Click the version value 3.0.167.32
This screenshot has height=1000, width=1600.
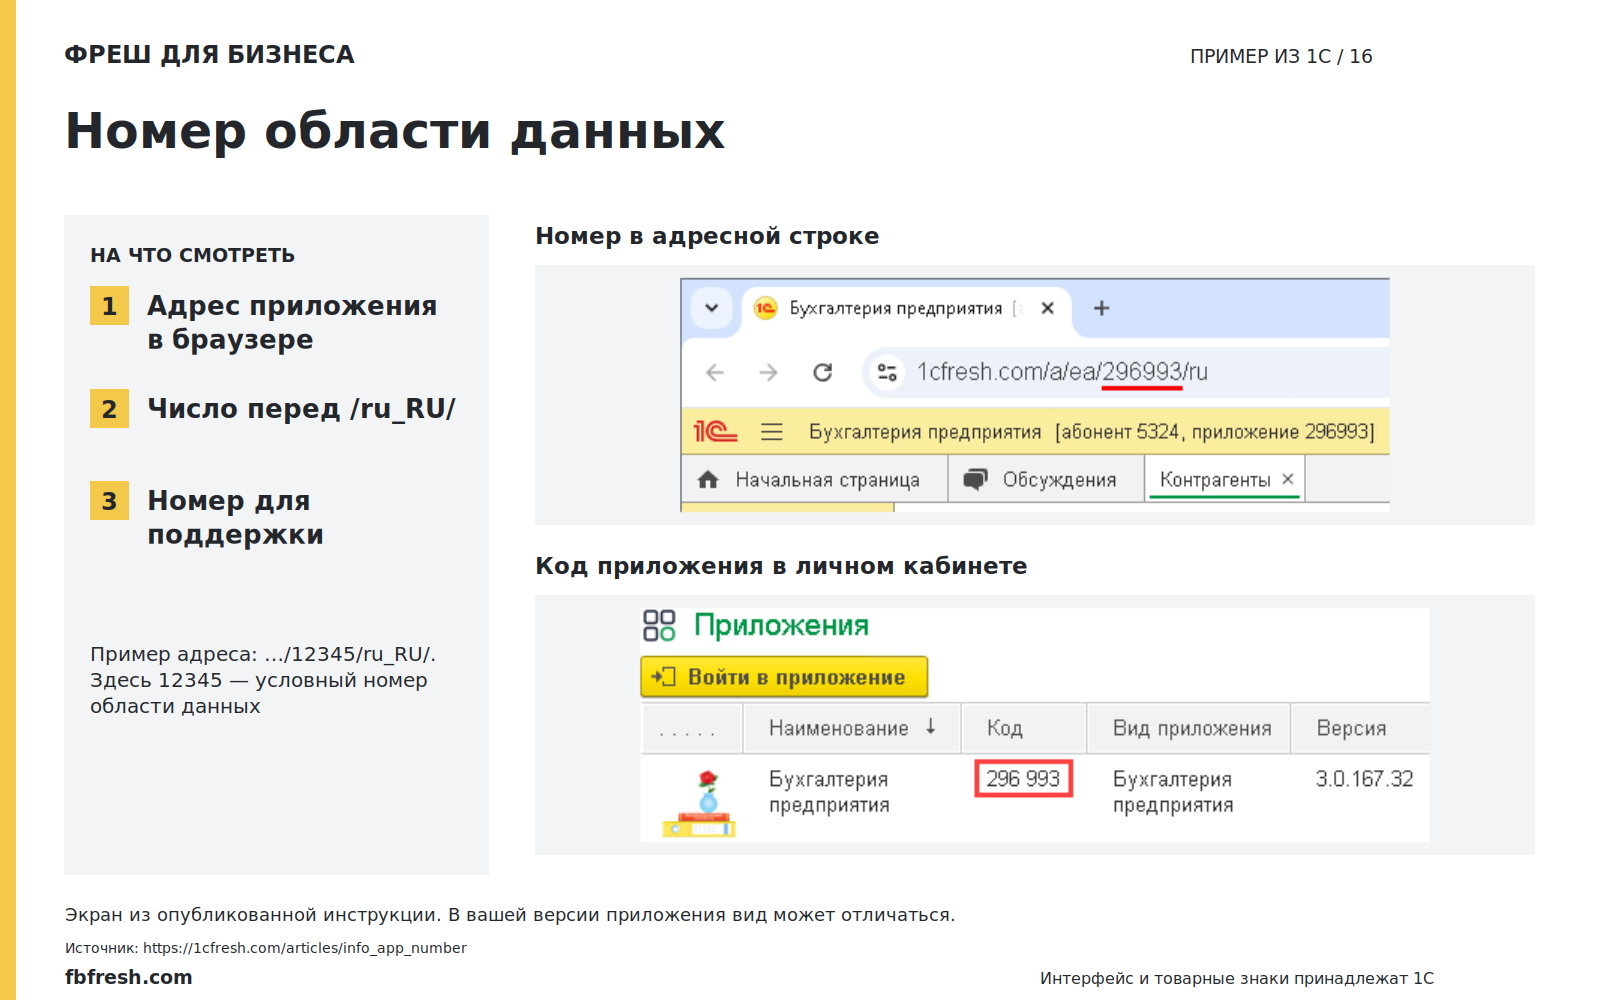[1364, 778]
